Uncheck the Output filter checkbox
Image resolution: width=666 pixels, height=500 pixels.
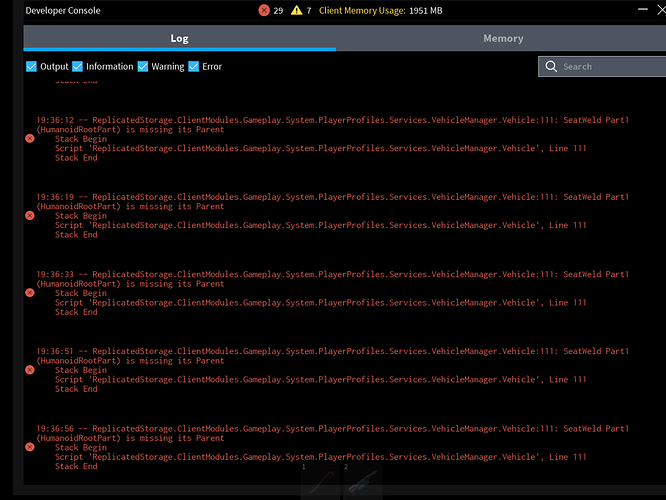[31, 67]
